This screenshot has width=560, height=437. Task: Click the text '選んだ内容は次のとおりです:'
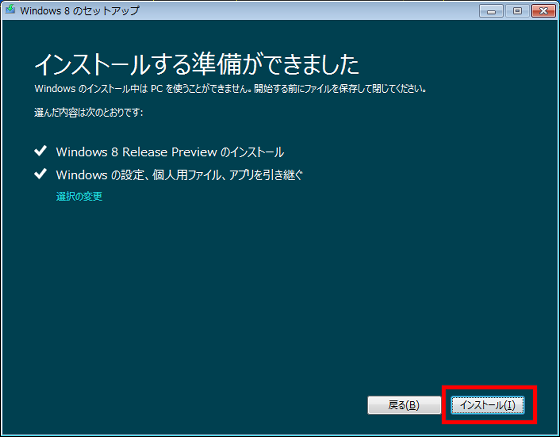tap(89, 113)
